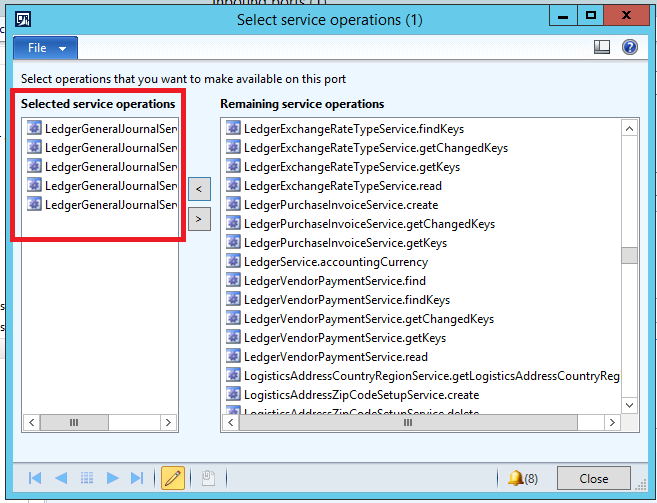Click icon beside LedgerVendorPaymentService.find
Image resolution: width=657 pixels, height=503 pixels.
[x=233, y=280]
